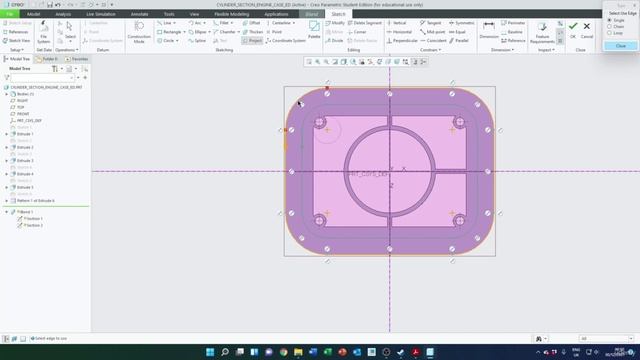Select the Point tool in Sketching
640x360 pixels.
click(x=274, y=32)
